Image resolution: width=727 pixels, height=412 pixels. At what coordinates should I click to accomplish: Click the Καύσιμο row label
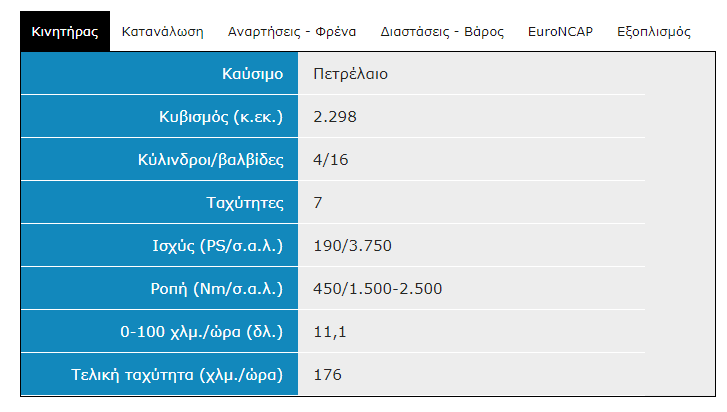click(x=252, y=74)
